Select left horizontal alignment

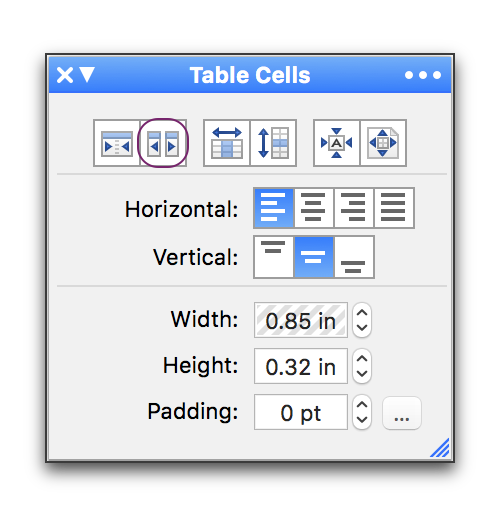click(x=274, y=208)
